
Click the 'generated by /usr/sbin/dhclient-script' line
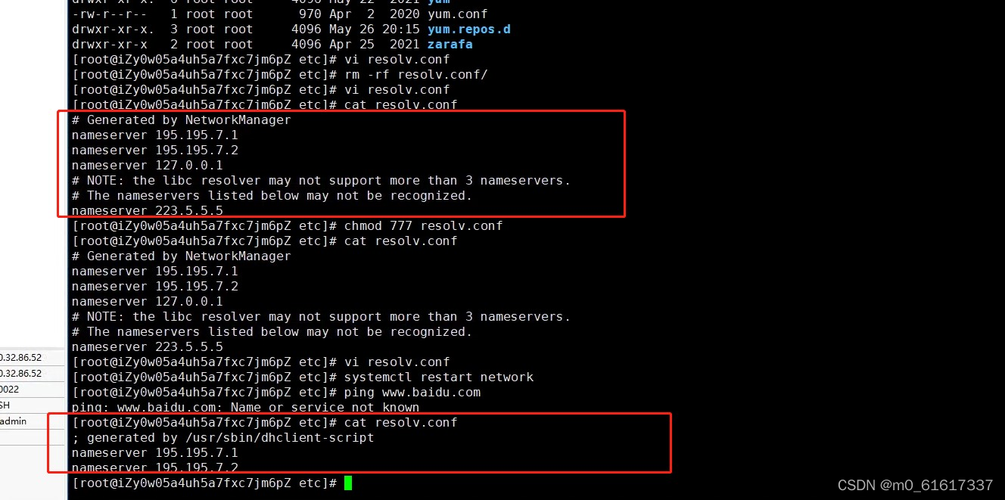[223, 438]
